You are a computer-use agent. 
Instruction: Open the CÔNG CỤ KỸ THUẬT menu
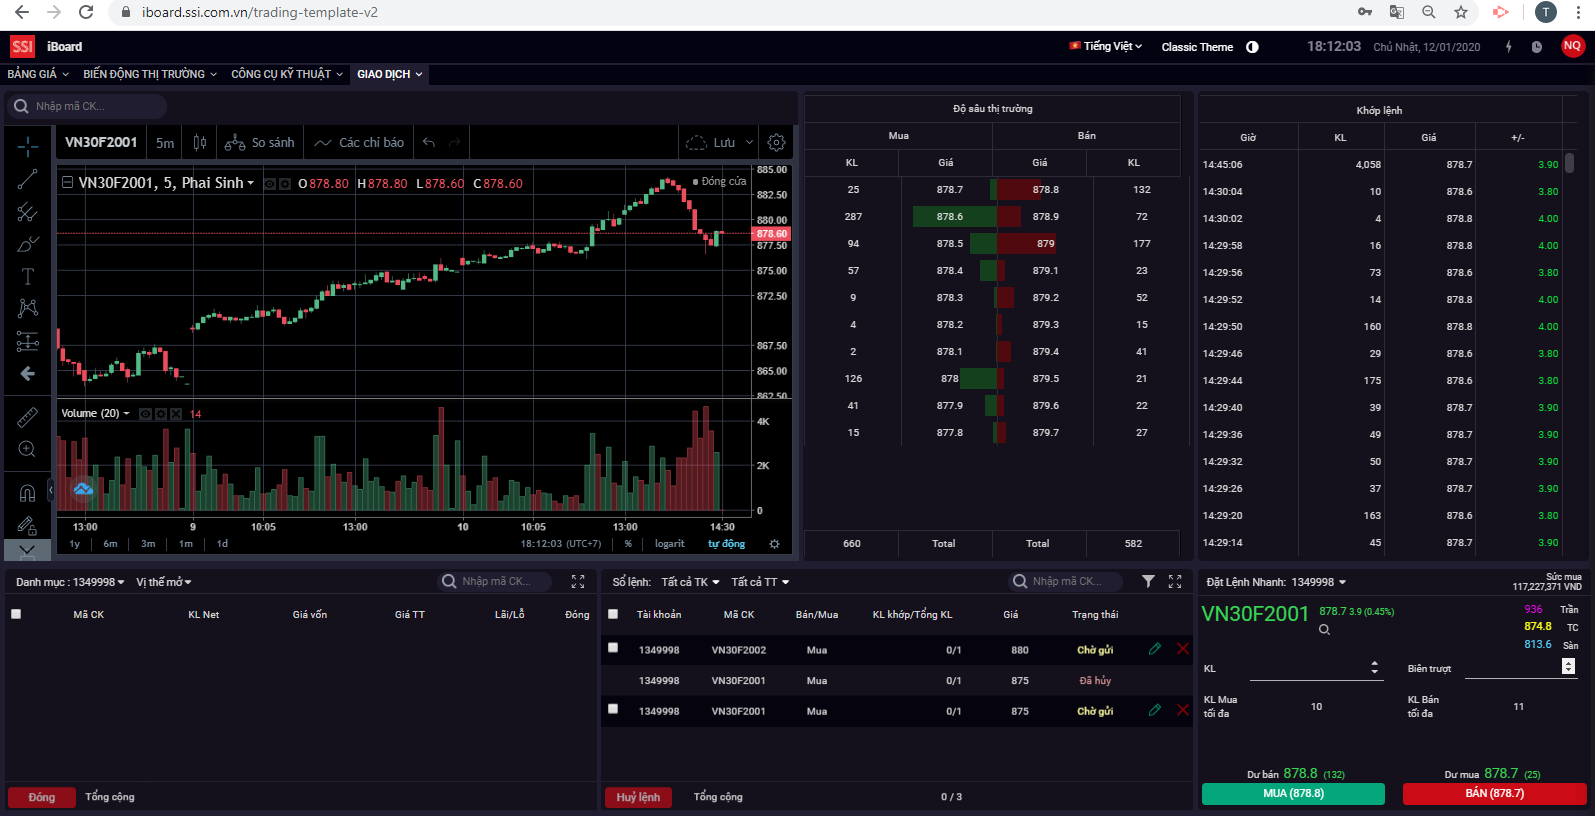coord(286,74)
